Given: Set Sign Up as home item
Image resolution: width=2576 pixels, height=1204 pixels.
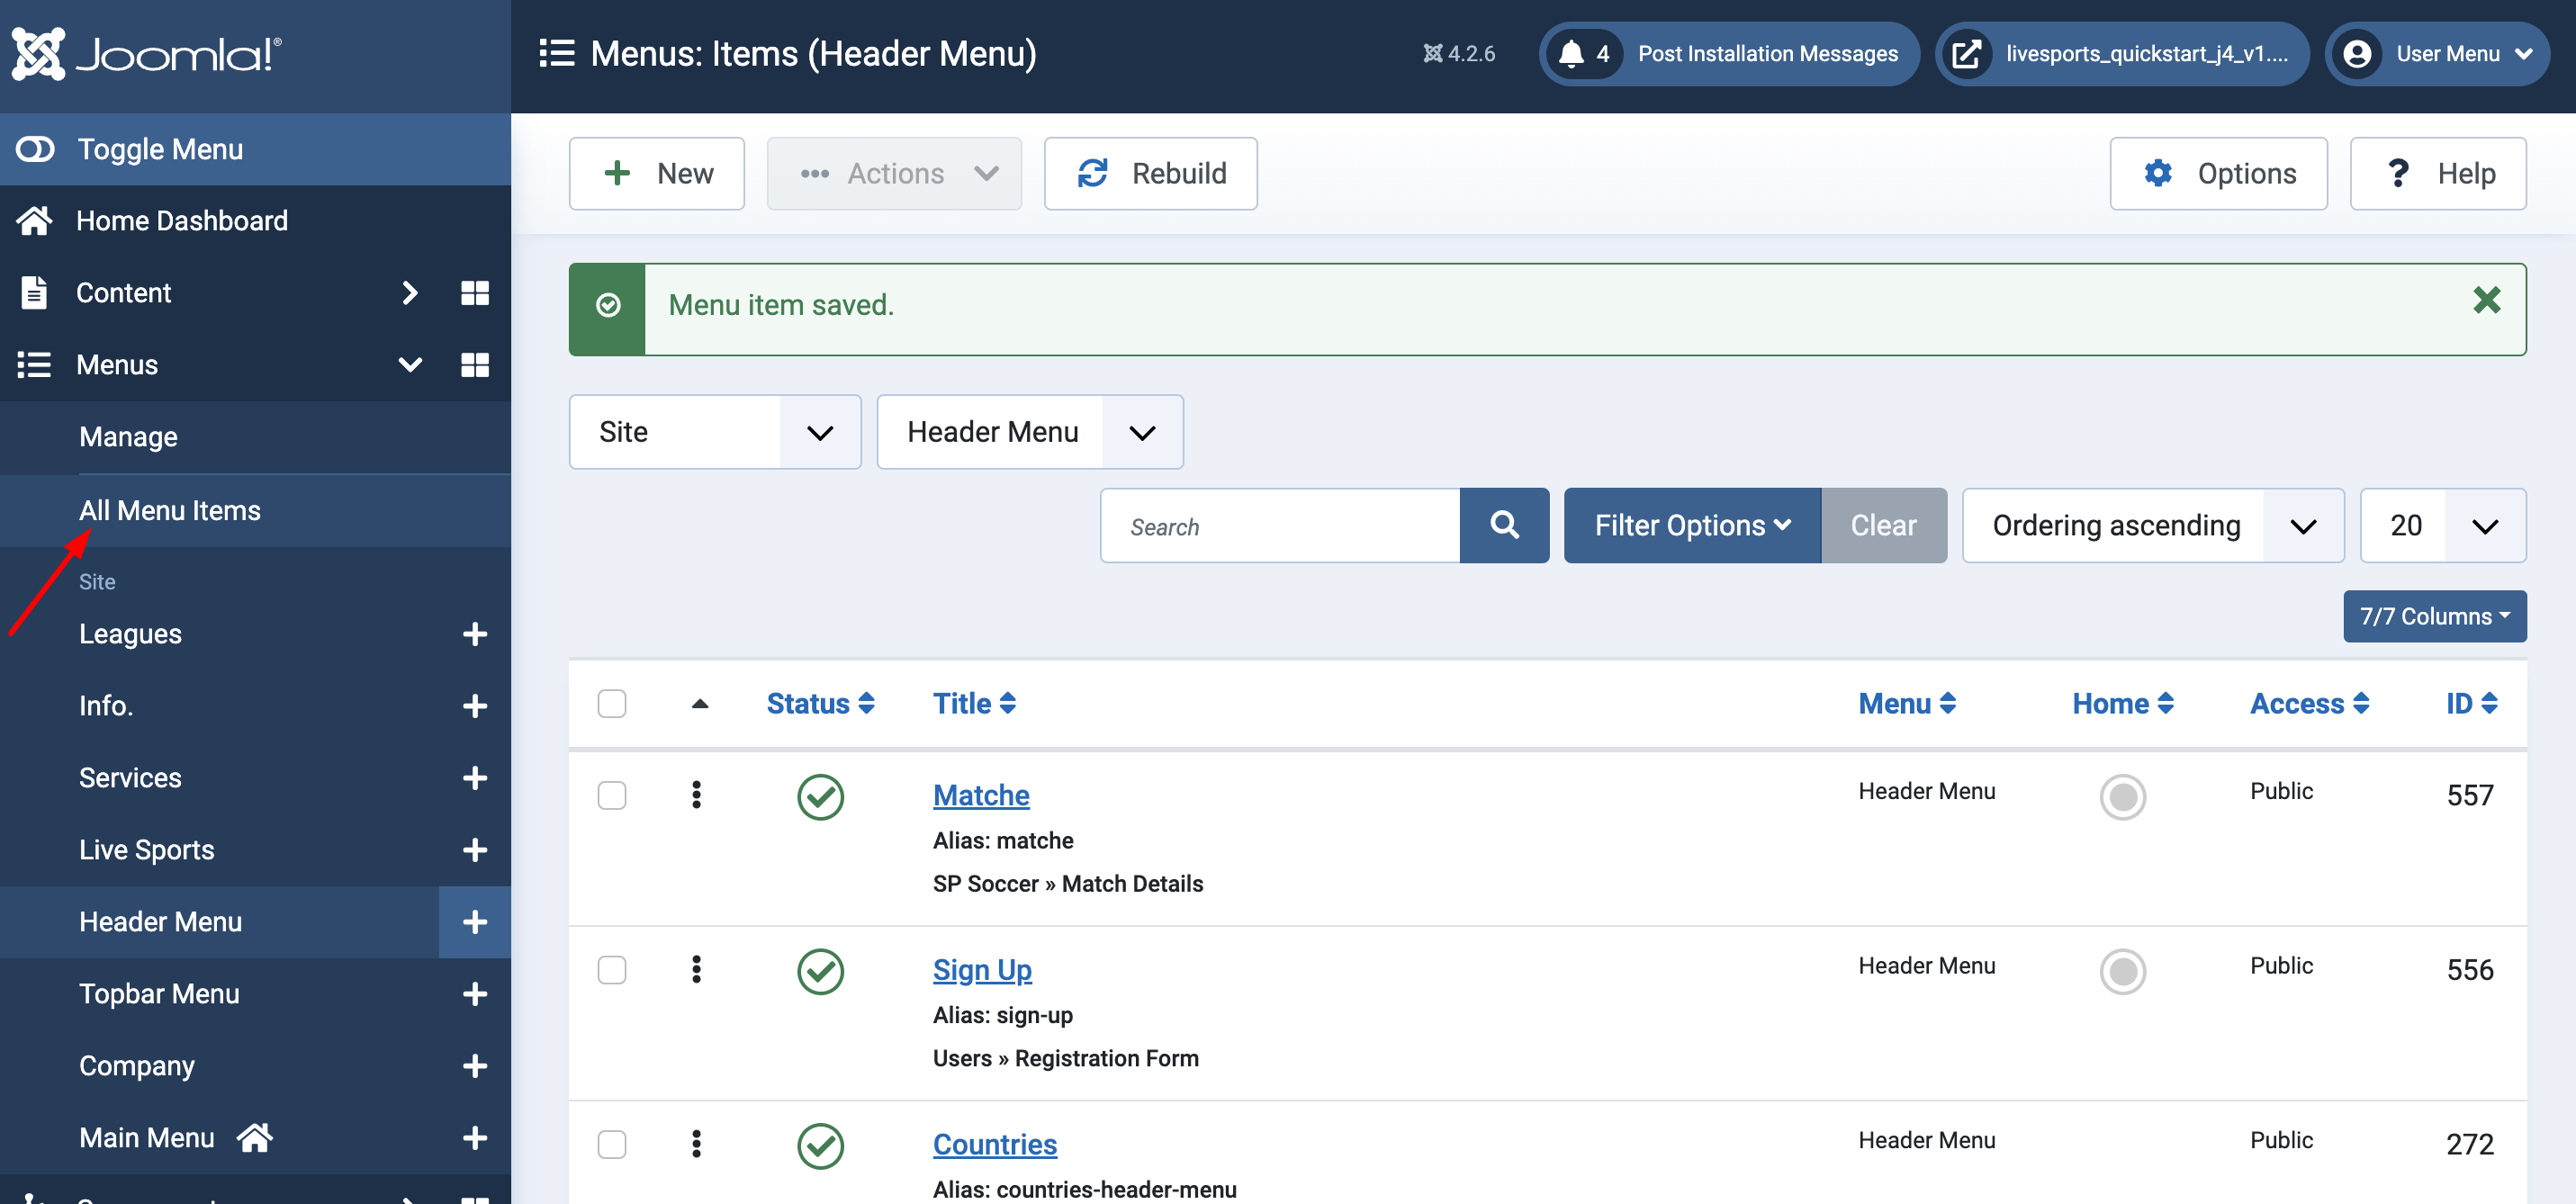Looking at the screenshot, I should click(2122, 970).
